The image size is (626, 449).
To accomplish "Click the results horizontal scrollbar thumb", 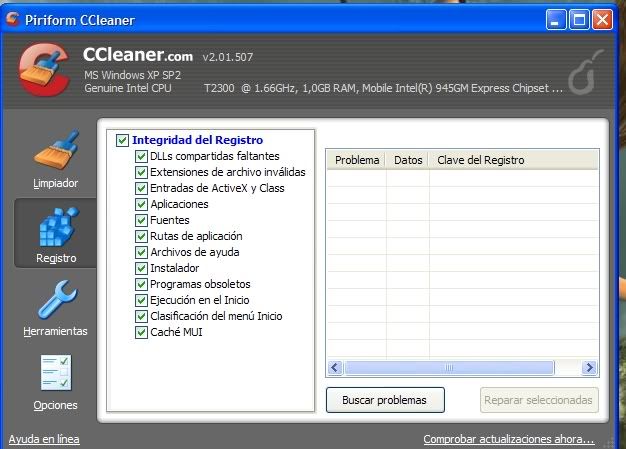I will pos(449,367).
